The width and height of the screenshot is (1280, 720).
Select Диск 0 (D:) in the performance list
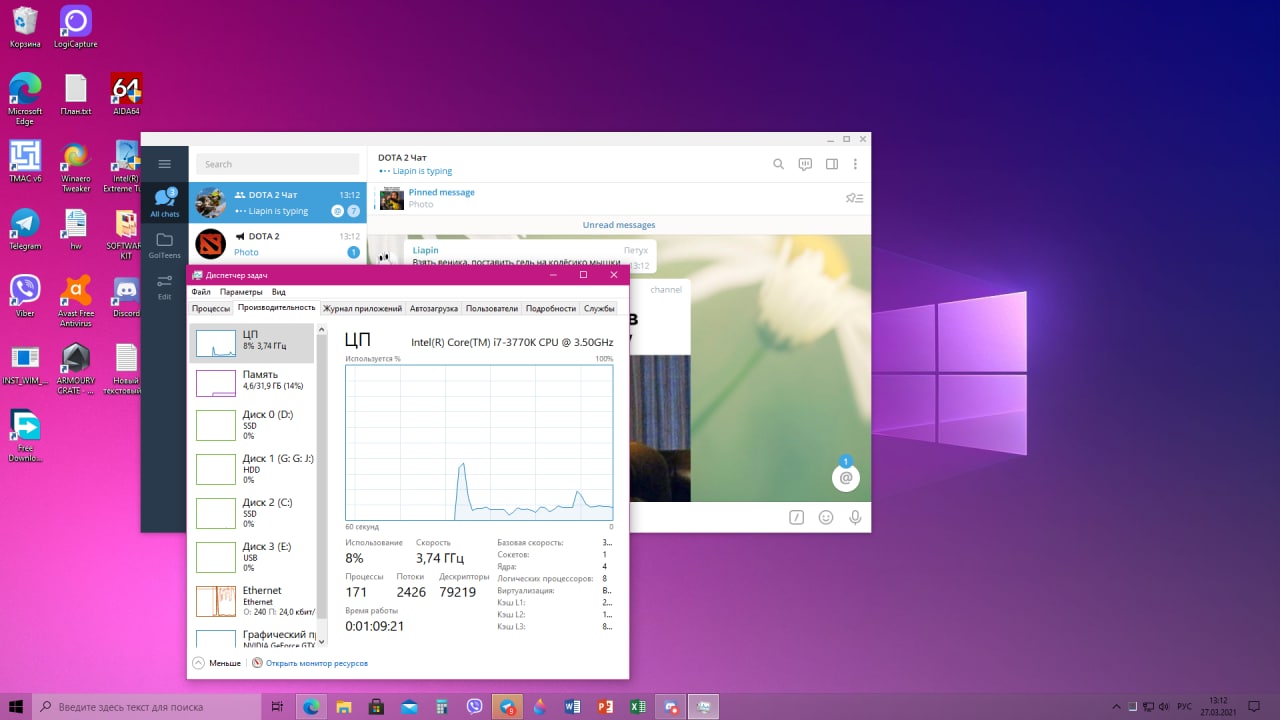click(252, 425)
